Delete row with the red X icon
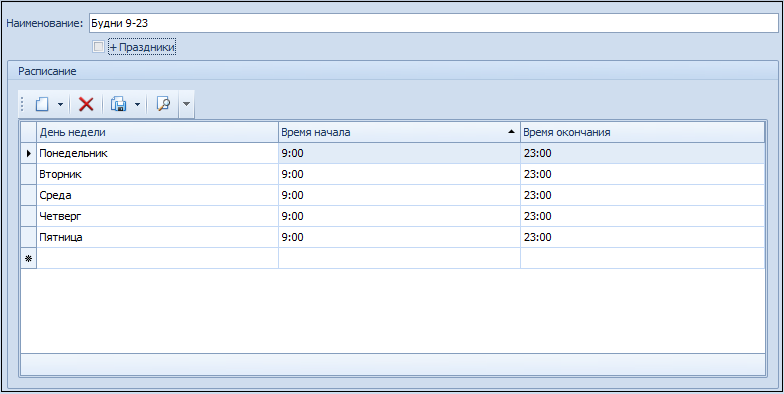Image resolution: width=784 pixels, height=394 pixels. pyautogui.click(x=86, y=104)
